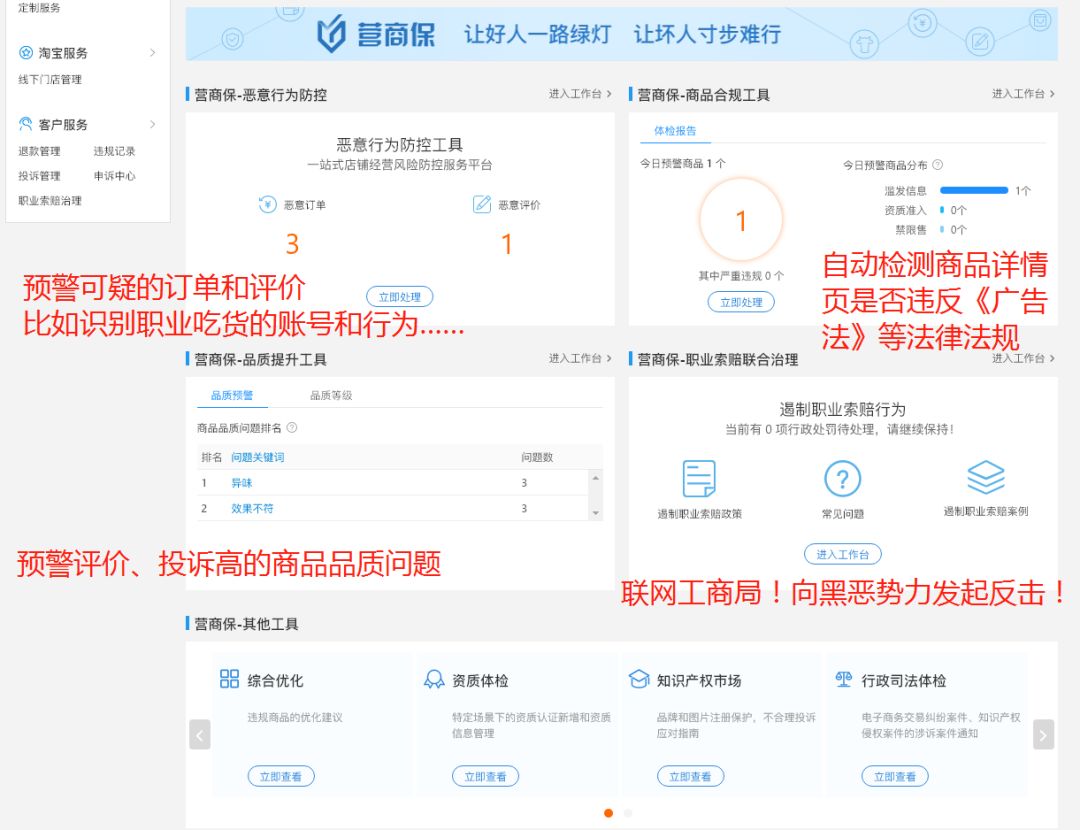
Task: Go to previous tools with left carousel arrow
Action: [200, 734]
